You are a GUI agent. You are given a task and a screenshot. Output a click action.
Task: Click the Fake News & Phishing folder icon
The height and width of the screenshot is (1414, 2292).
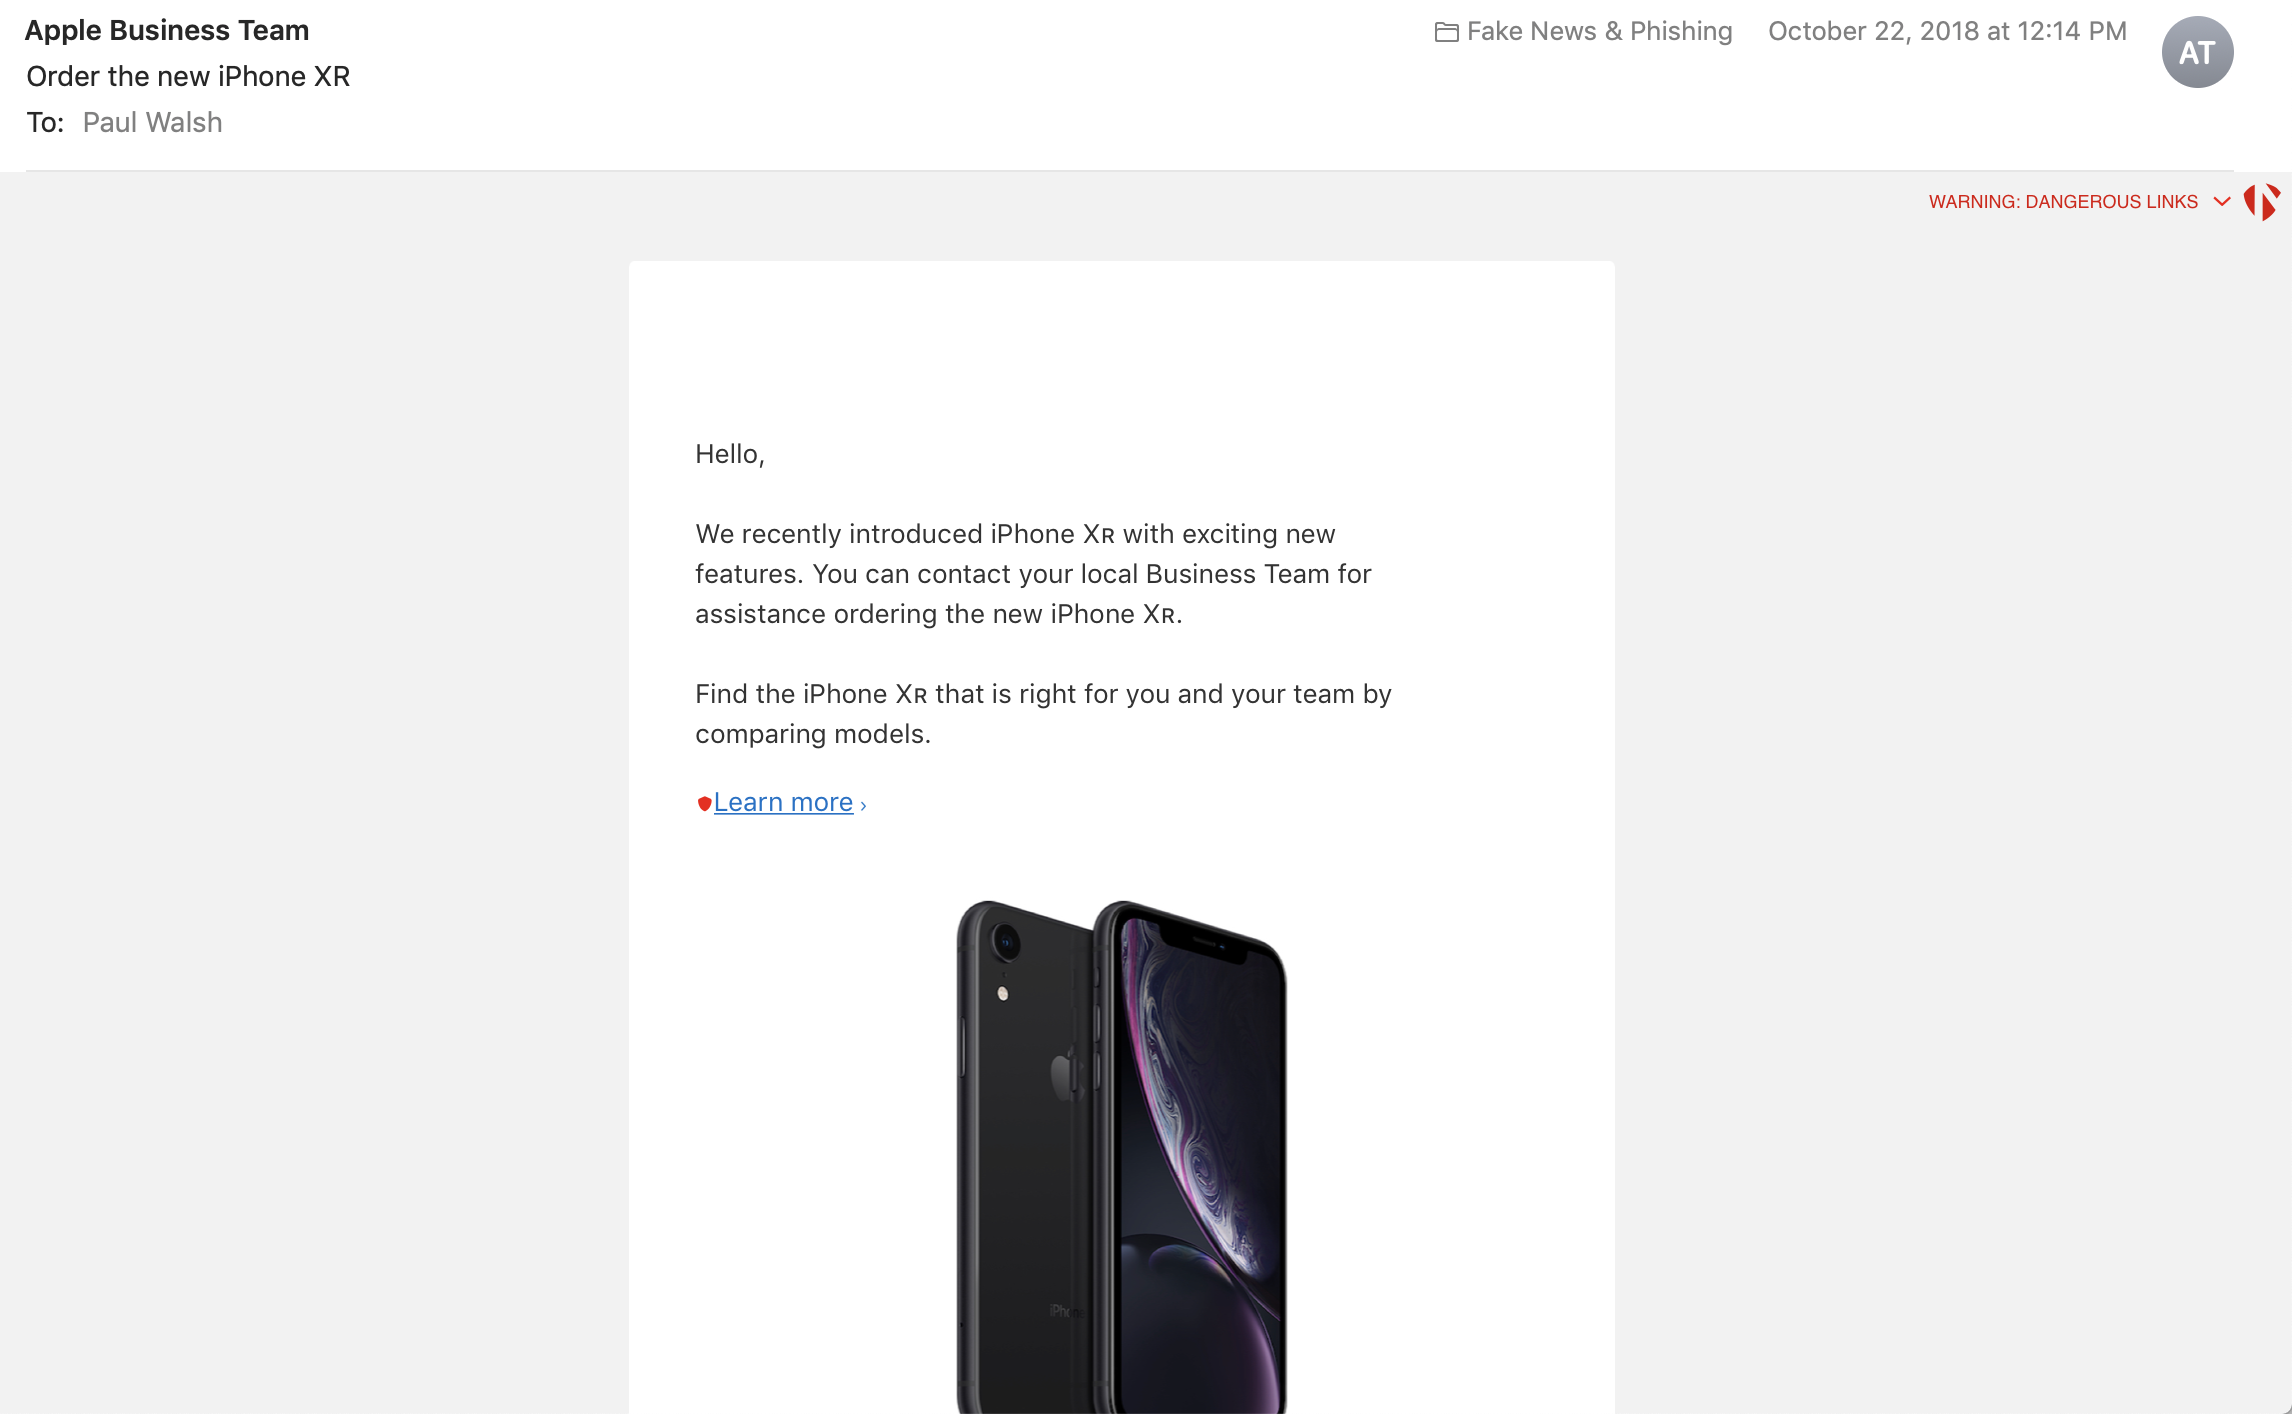1446,32
